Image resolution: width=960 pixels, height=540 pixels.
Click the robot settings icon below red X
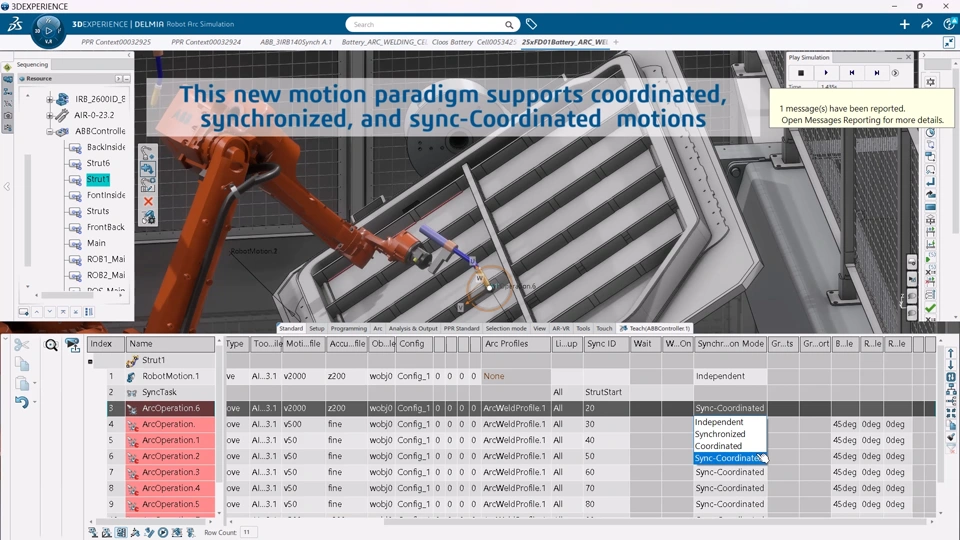(x=148, y=217)
